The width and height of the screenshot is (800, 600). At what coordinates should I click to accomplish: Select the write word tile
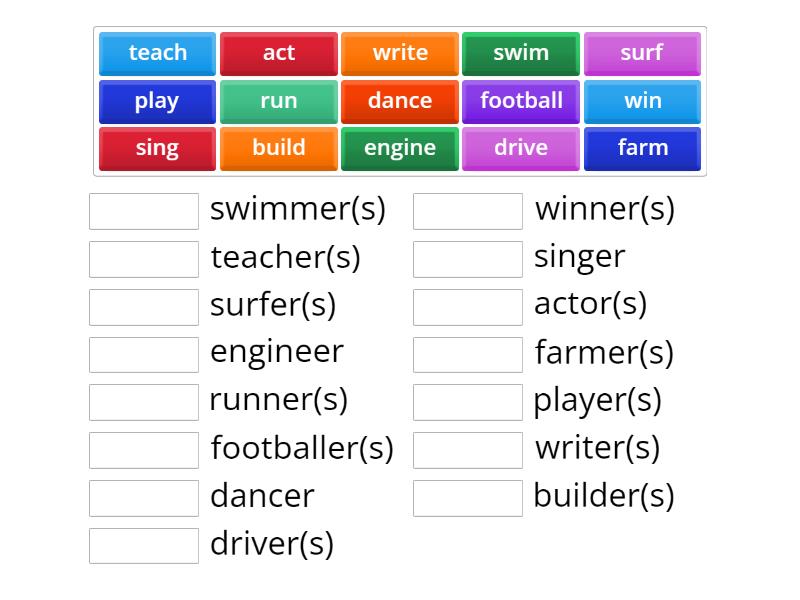click(400, 53)
